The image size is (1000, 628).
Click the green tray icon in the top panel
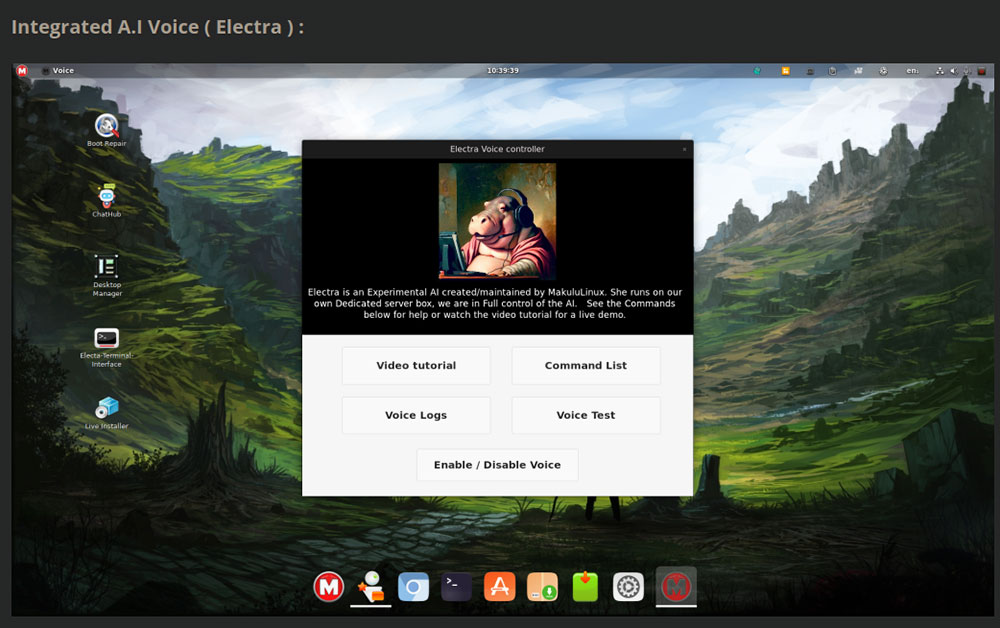pyautogui.click(x=757, y=71)
